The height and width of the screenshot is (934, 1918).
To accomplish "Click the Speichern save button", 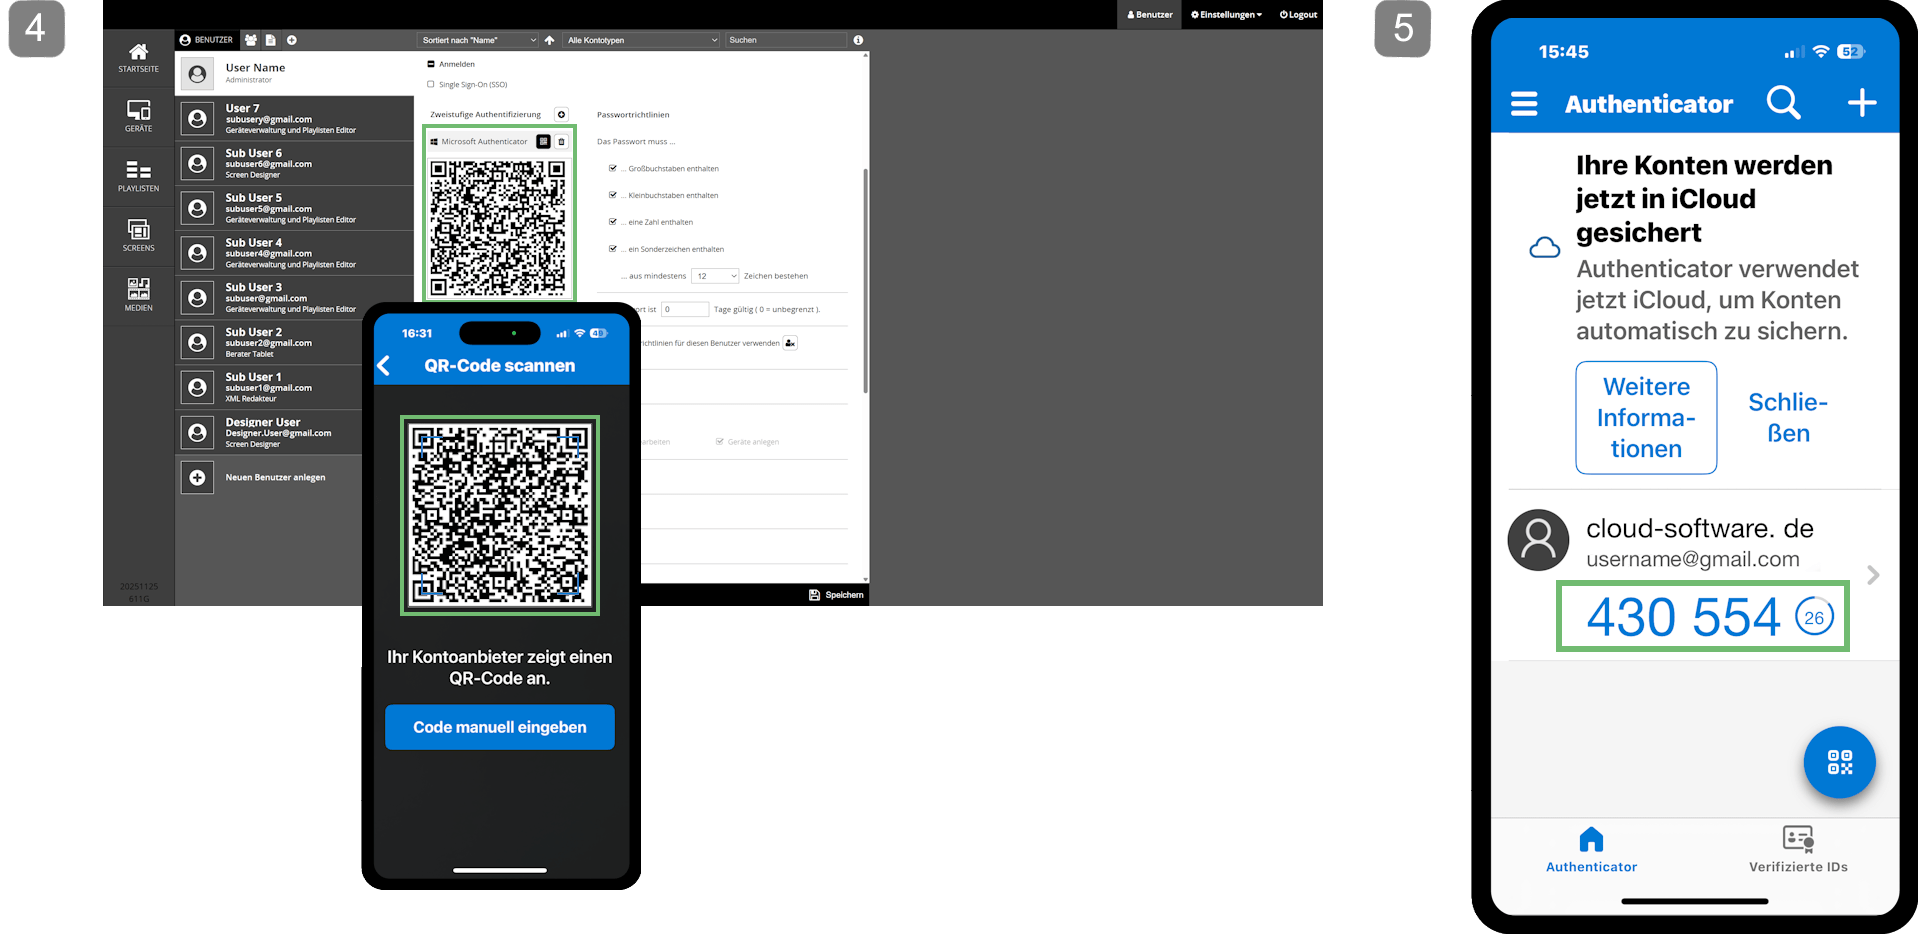I will coord(836,595).
